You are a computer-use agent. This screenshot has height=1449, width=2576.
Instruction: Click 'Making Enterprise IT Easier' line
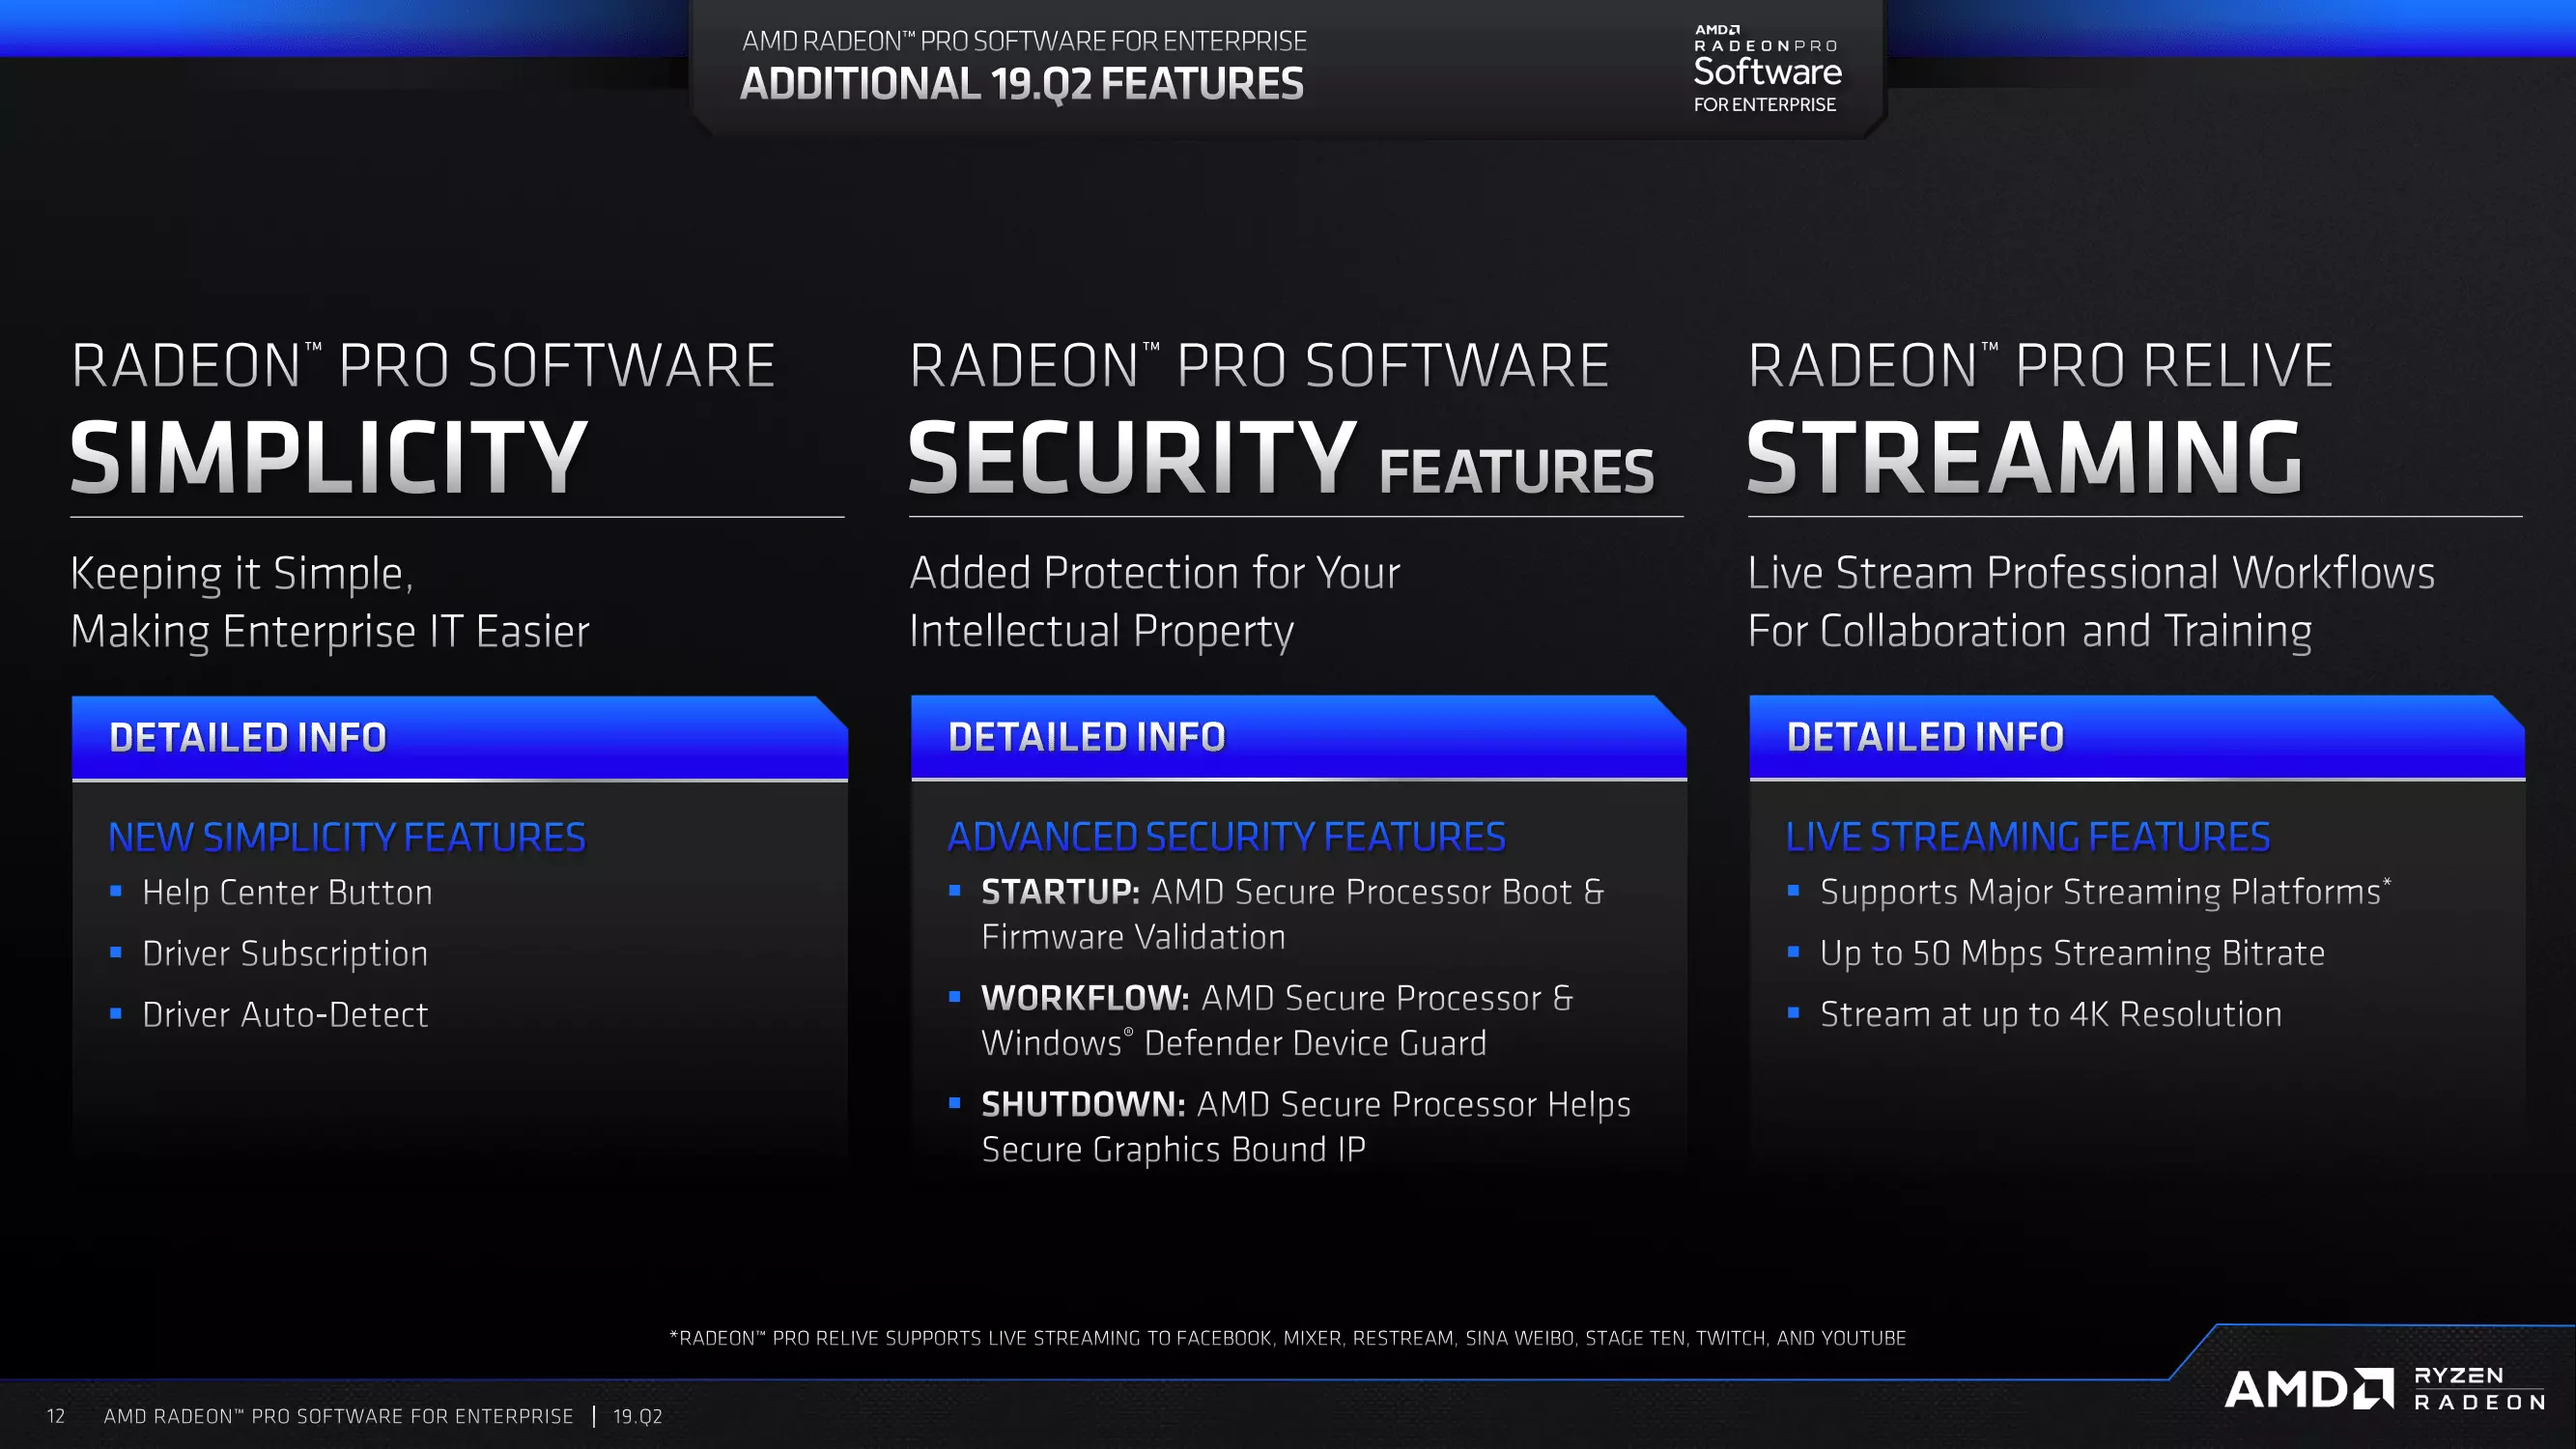[330, 632]
